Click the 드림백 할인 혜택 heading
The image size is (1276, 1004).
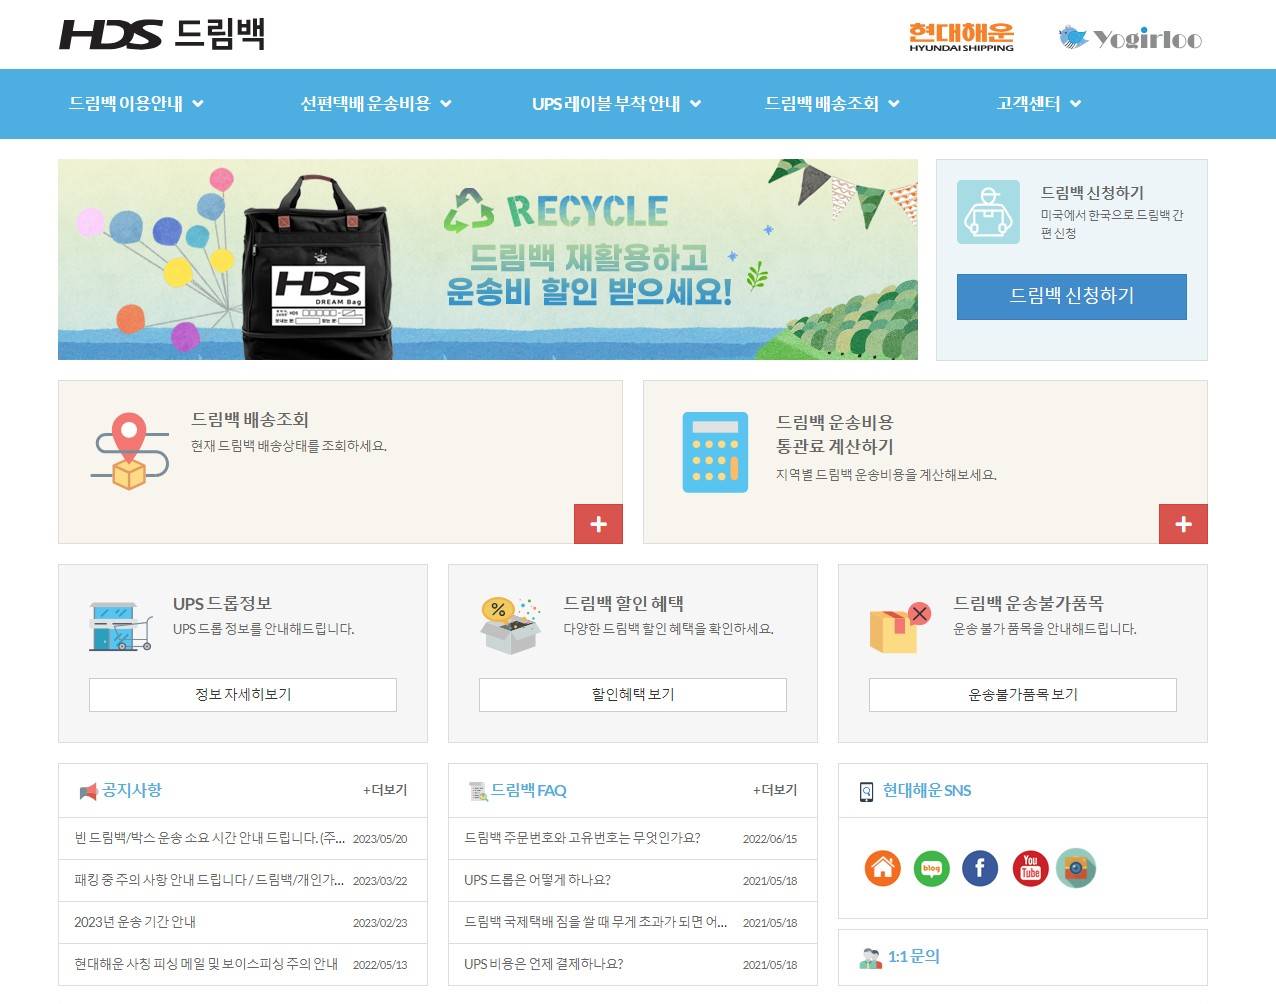[x=623, y=604]
